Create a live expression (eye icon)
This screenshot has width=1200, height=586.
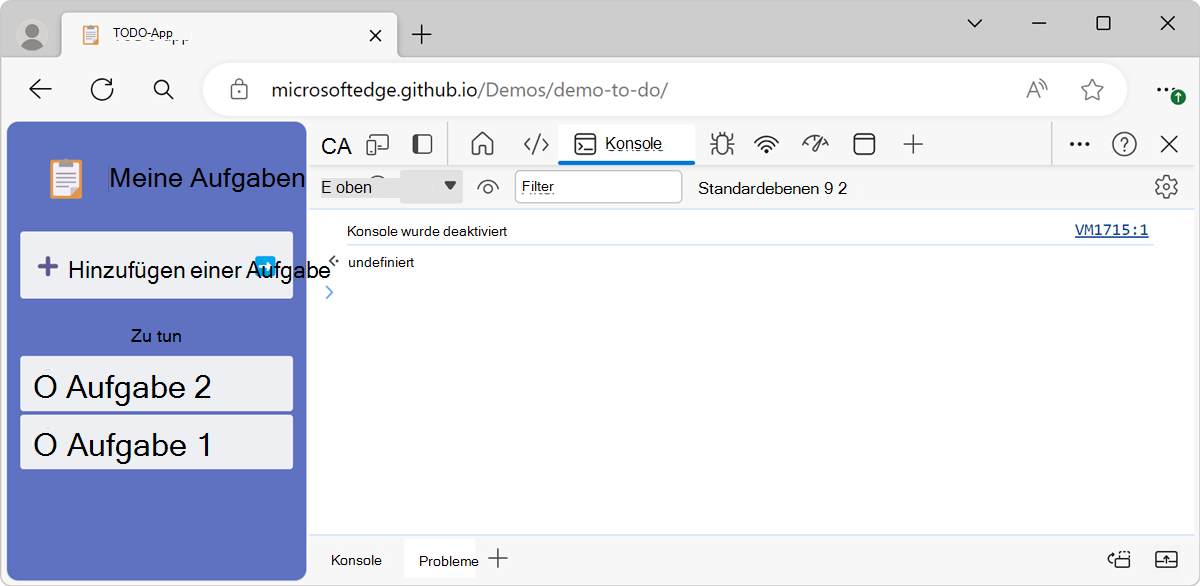click(x=488, y=187)
